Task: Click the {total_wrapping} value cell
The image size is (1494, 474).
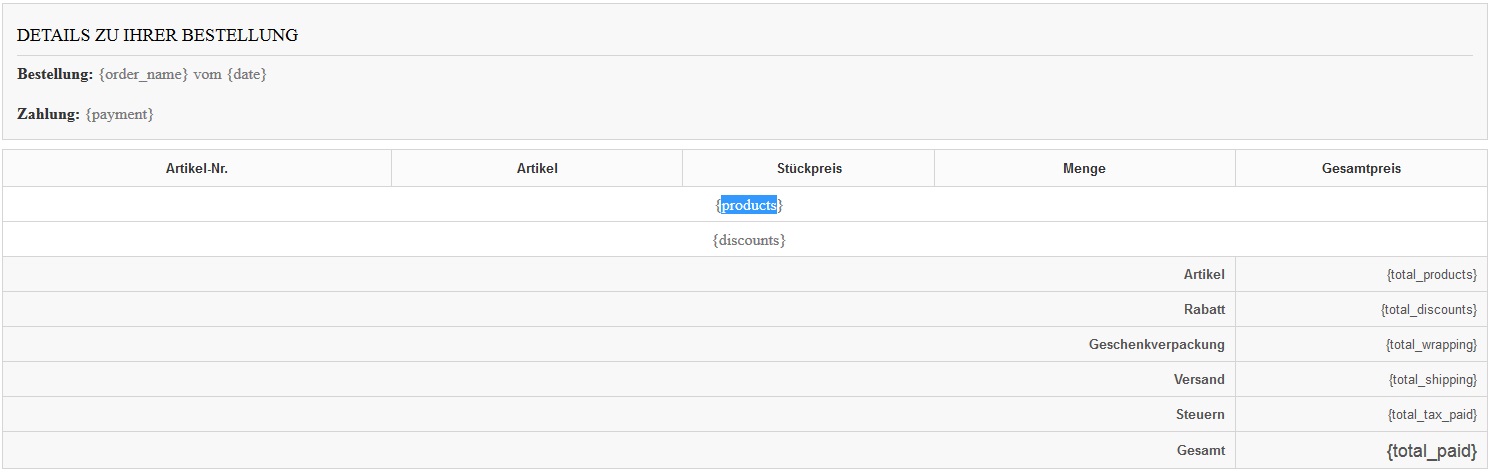Action: click(1361, 344)
